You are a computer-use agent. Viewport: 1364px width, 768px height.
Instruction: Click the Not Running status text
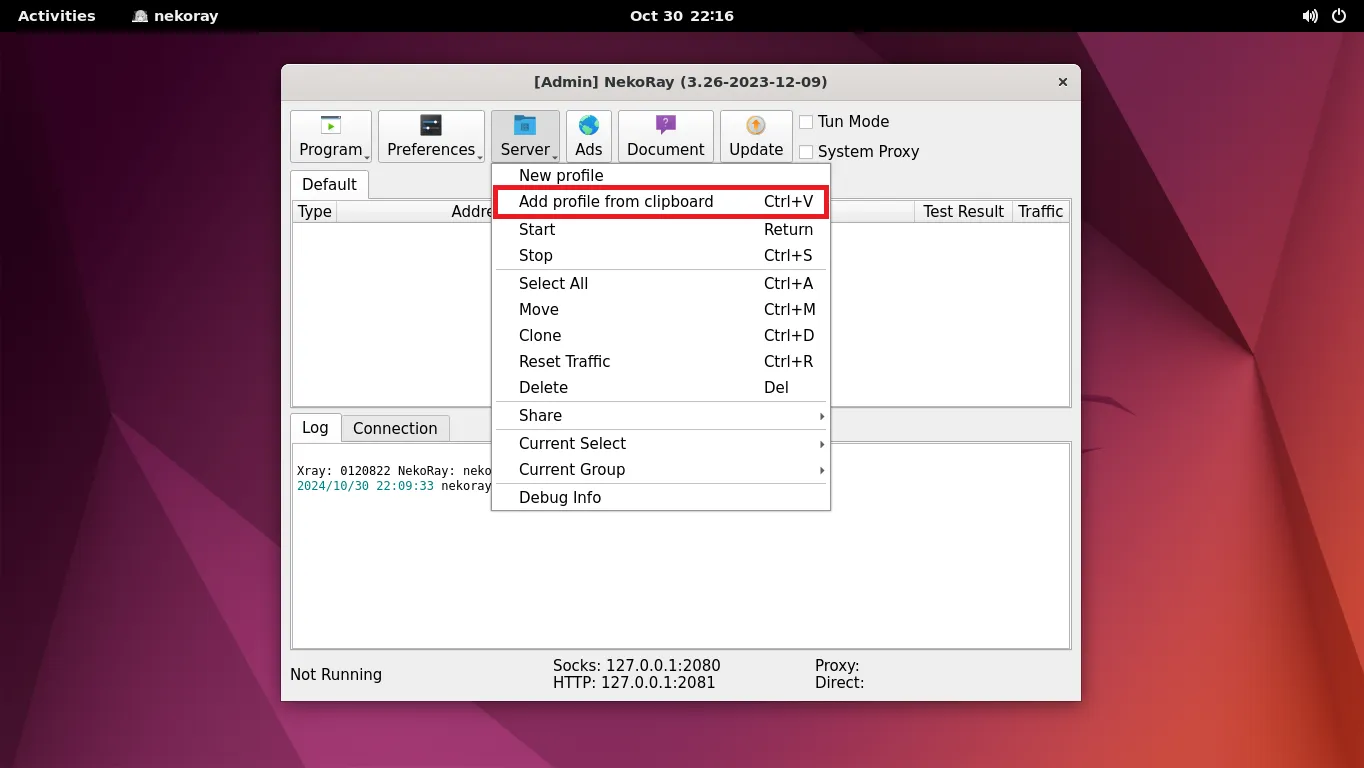[336, 675]
